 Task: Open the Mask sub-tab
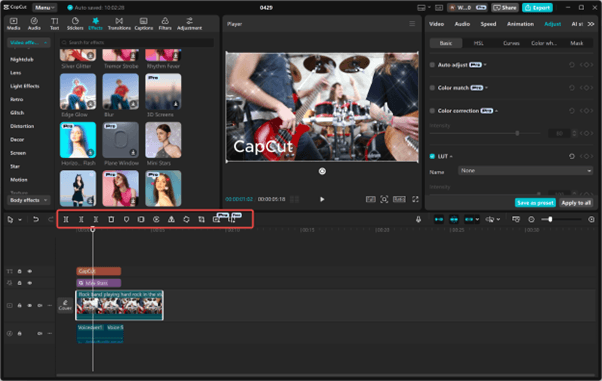(577, 43)
